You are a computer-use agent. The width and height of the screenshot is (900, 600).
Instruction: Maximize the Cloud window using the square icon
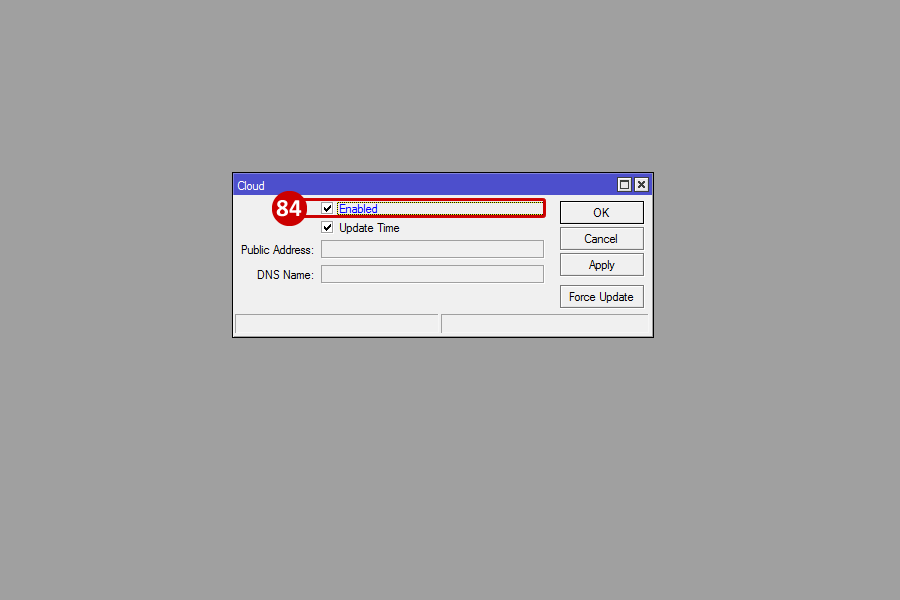(624, 185)
